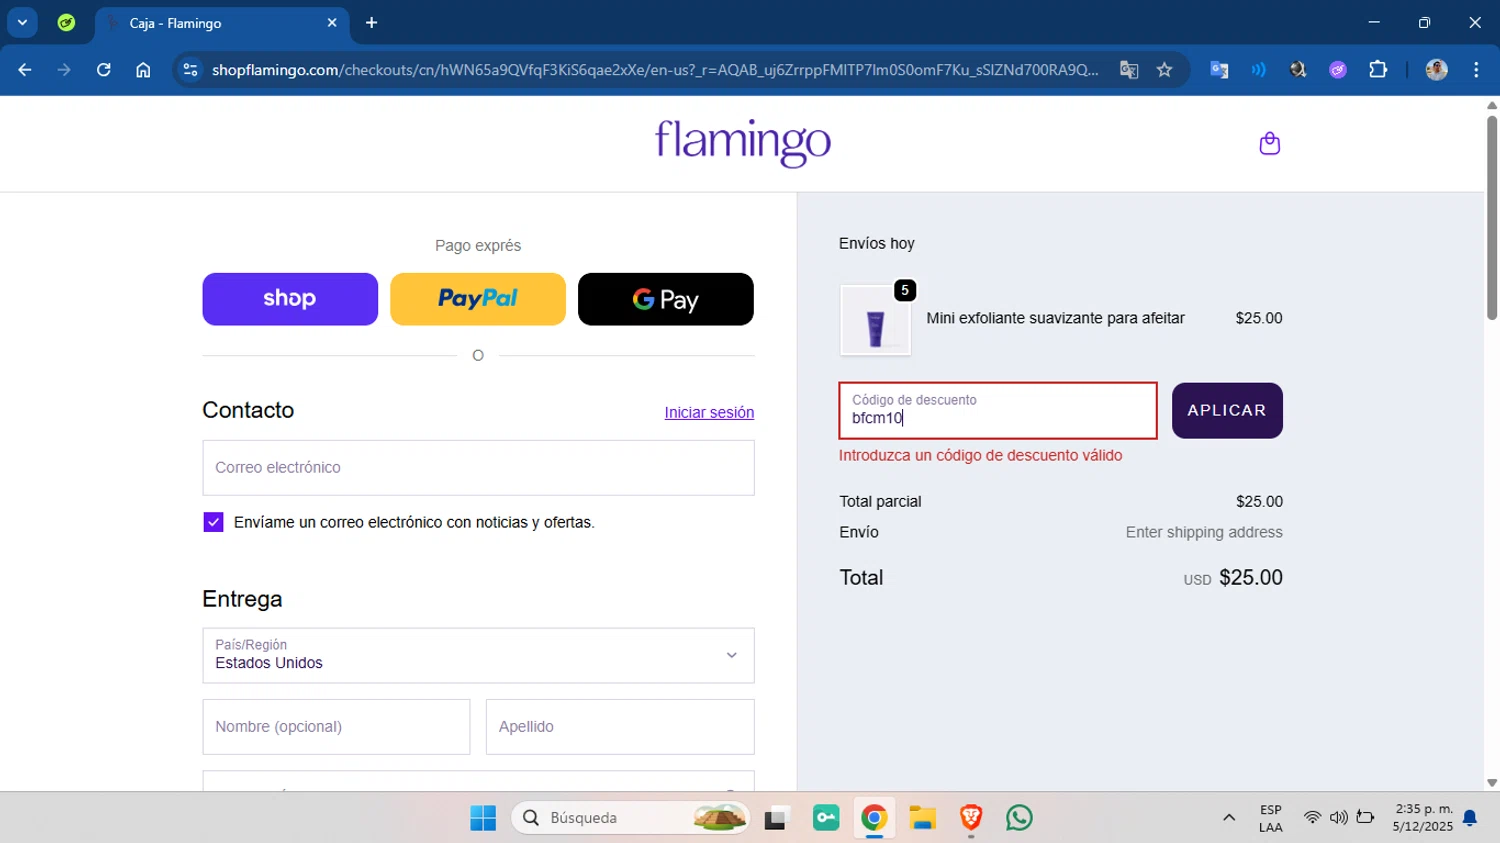Viewport: 1500px width, 843px height.
Task: Open the purple circle extension
Action: 1338,70
